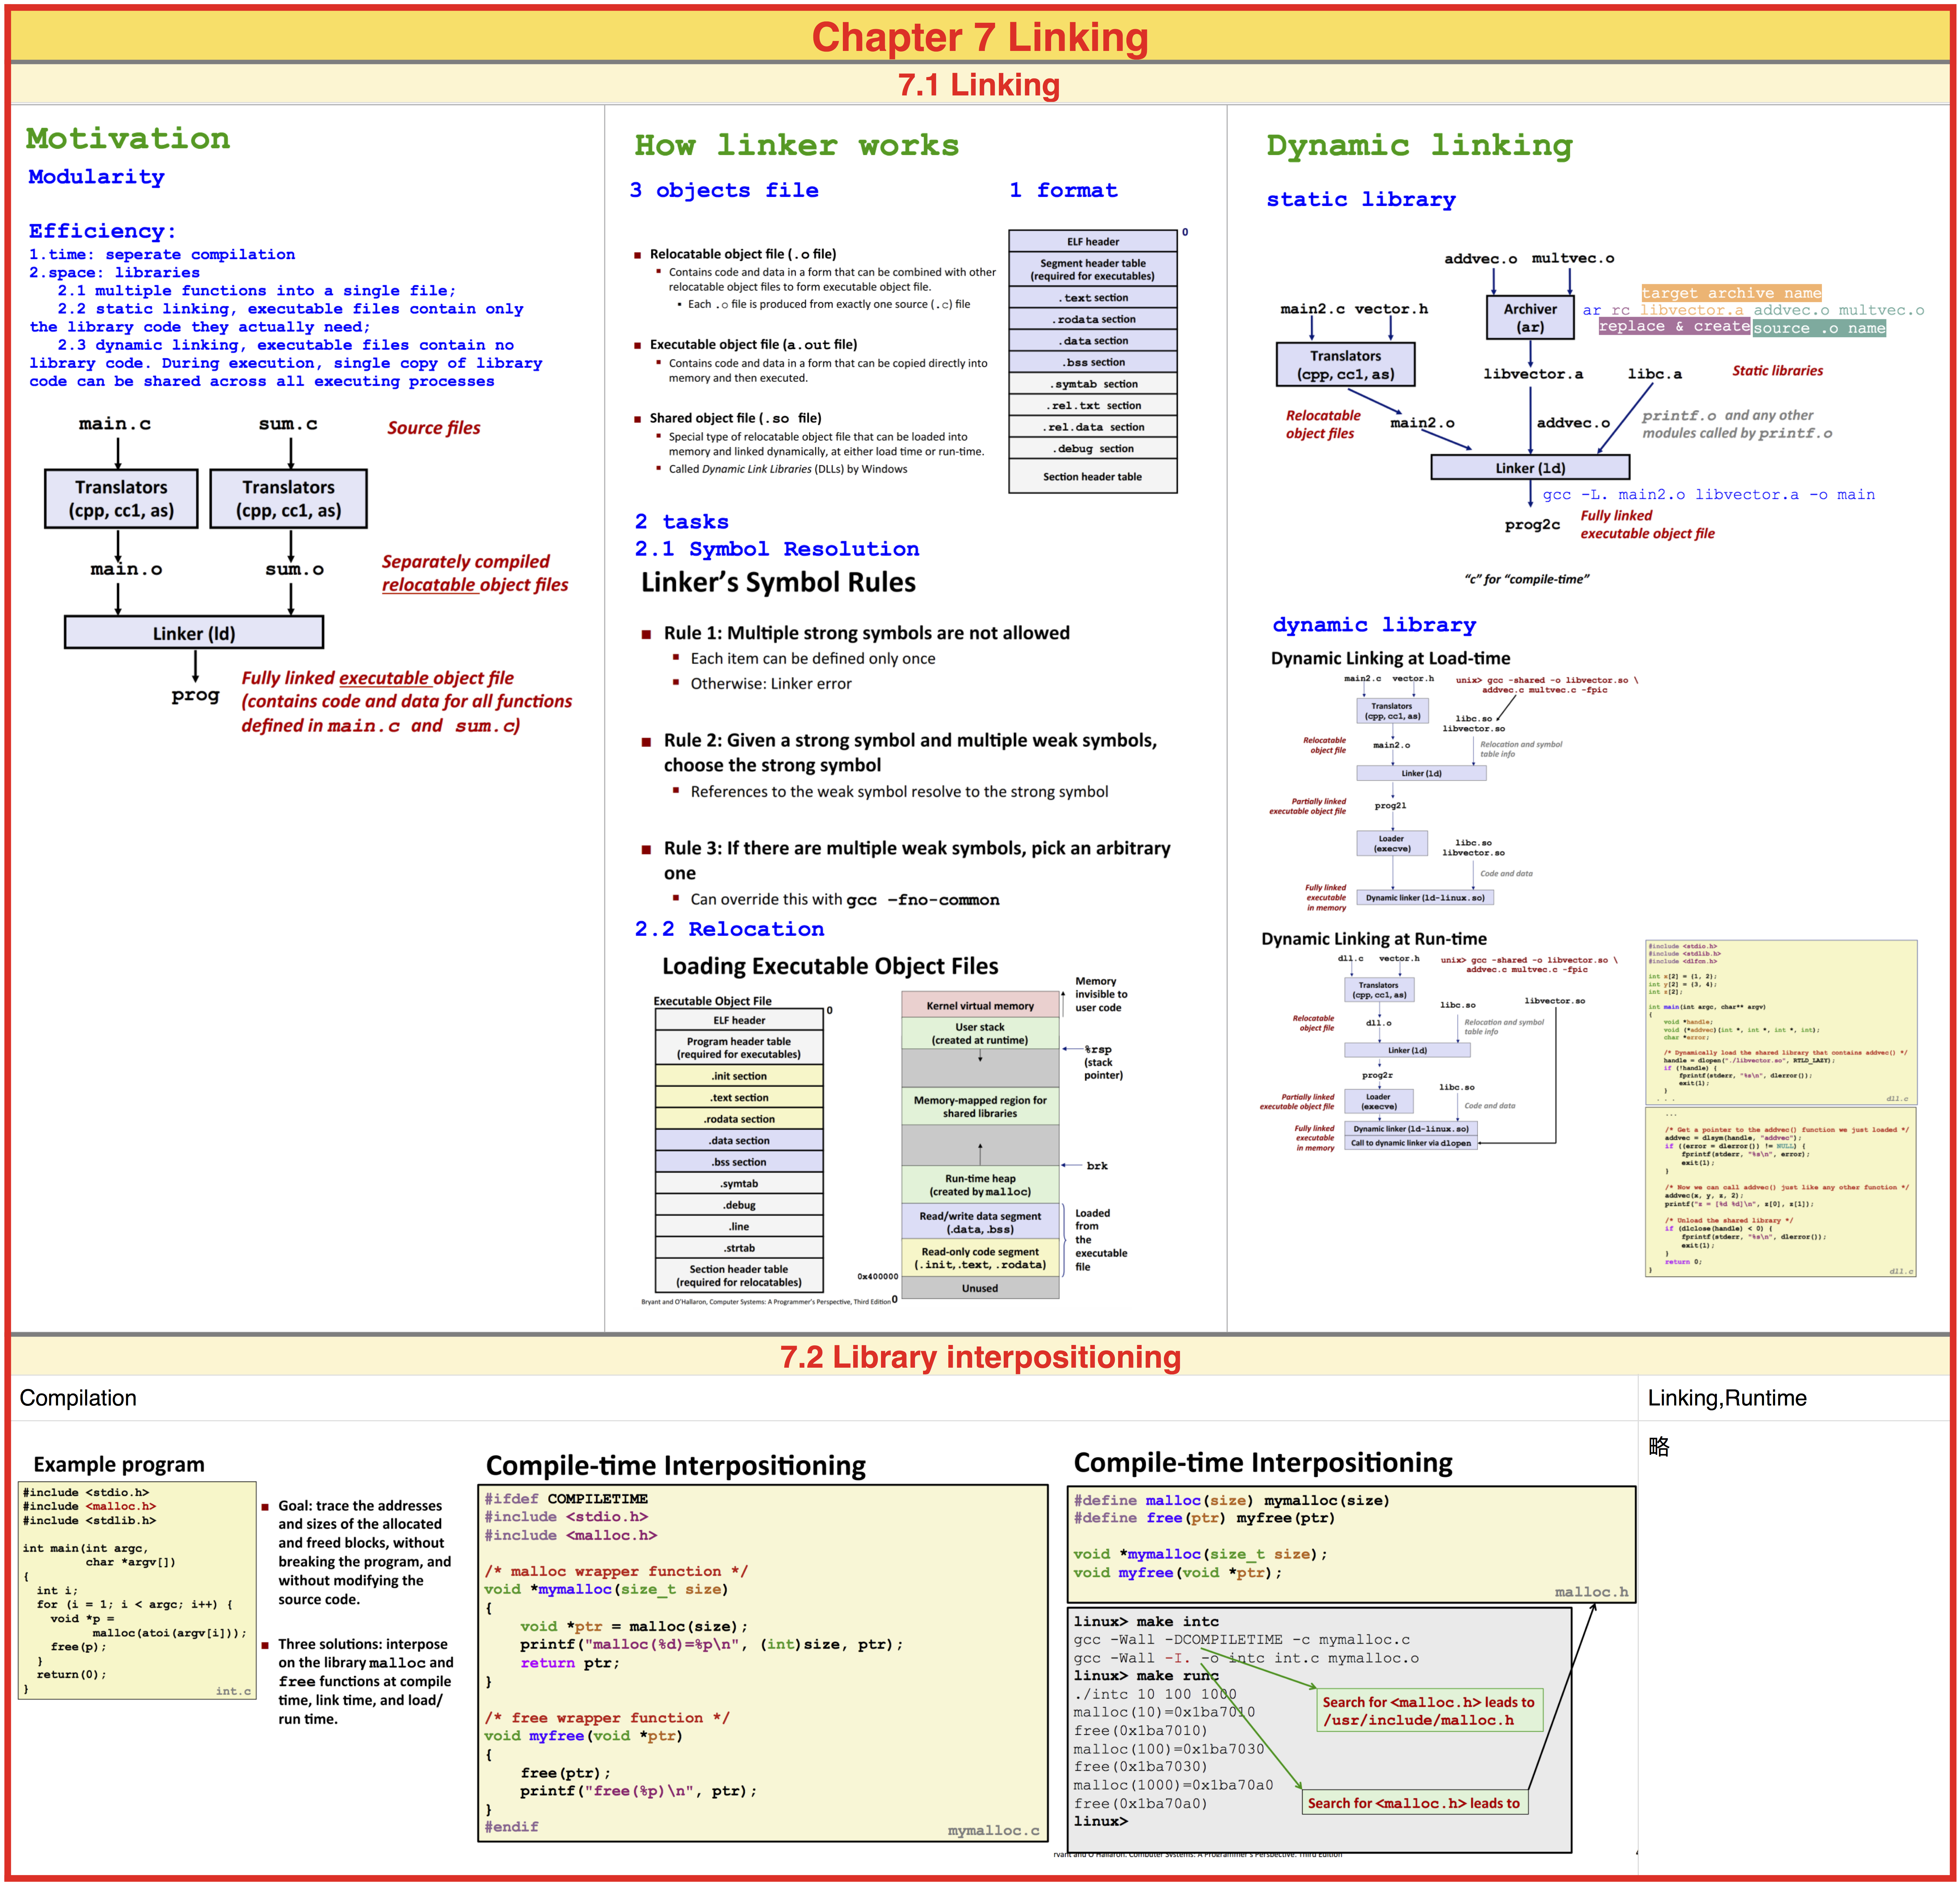
Task: Select '.symtab section' row
Action: click(x=1093, y=384)
